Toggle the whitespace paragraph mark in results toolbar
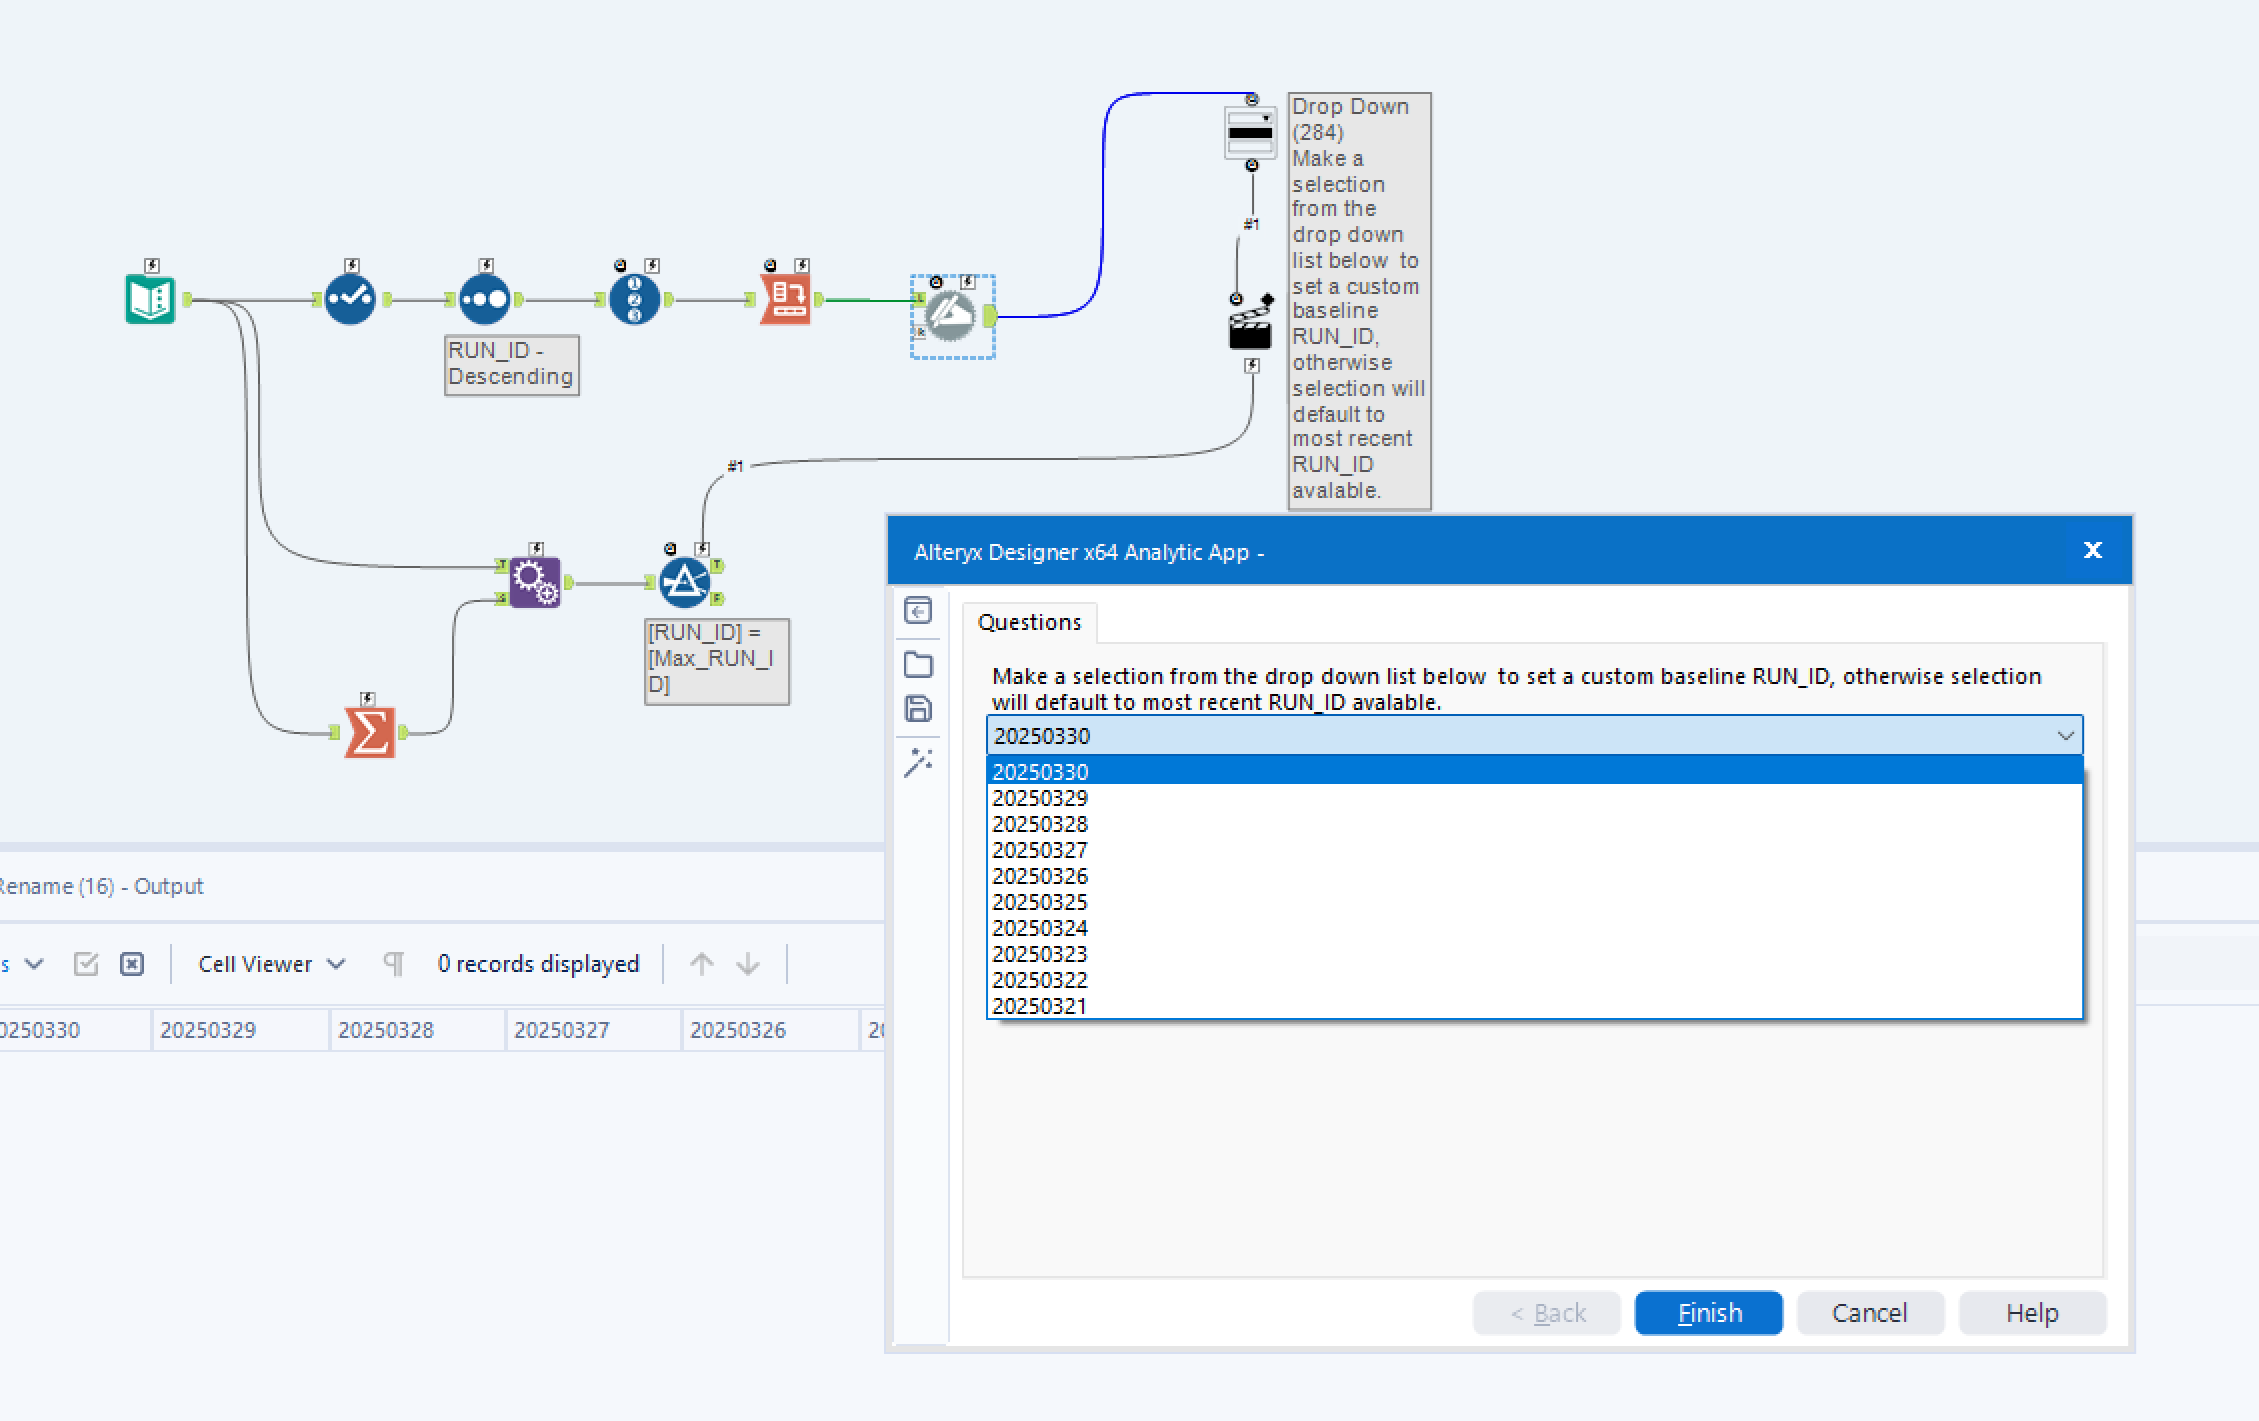 (394, 963)
